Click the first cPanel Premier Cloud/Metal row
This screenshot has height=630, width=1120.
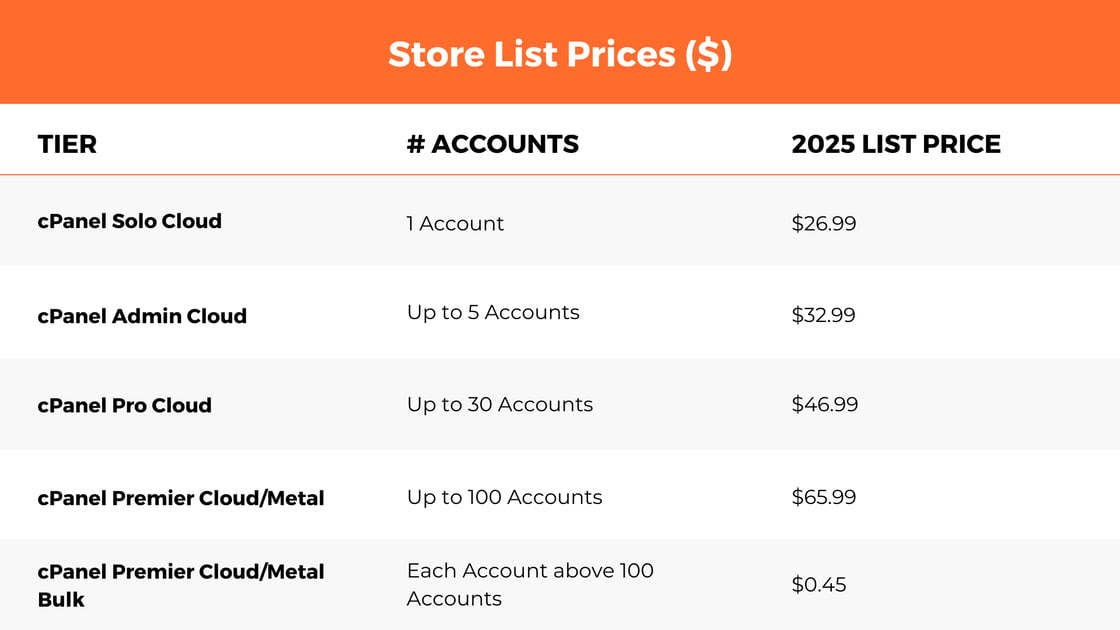pyautogui.click(x=560, y=495)
